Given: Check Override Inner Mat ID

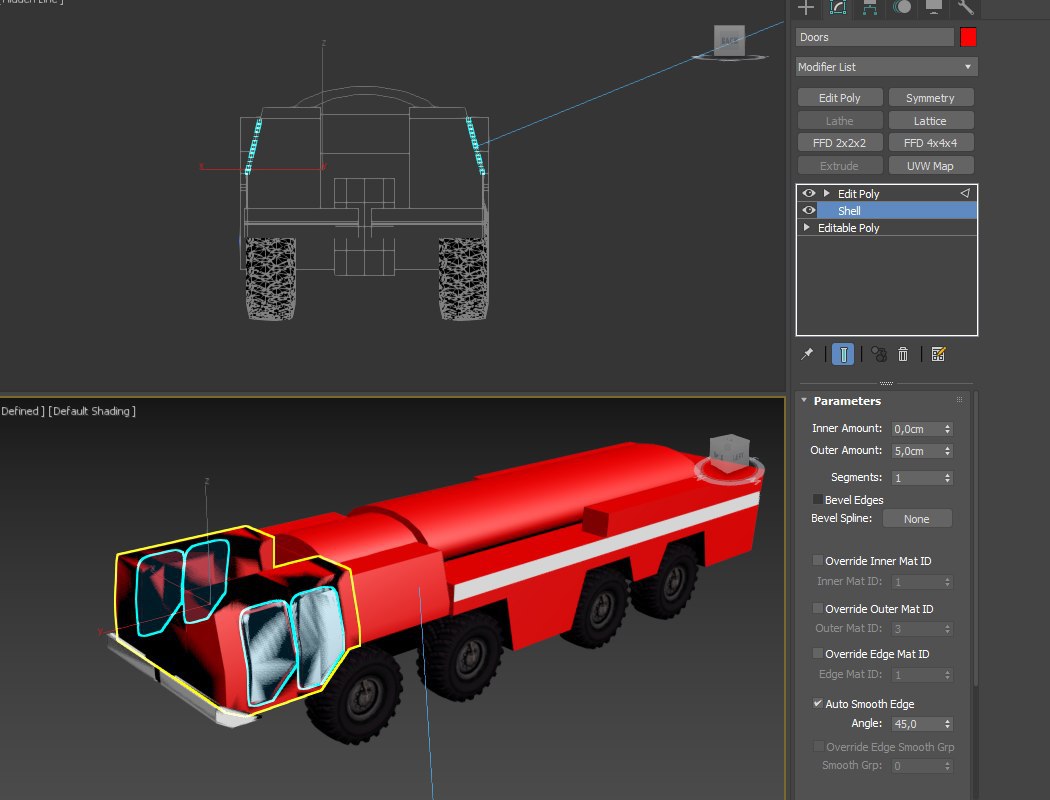Looking at the screenshot, I should pos(818,560).
